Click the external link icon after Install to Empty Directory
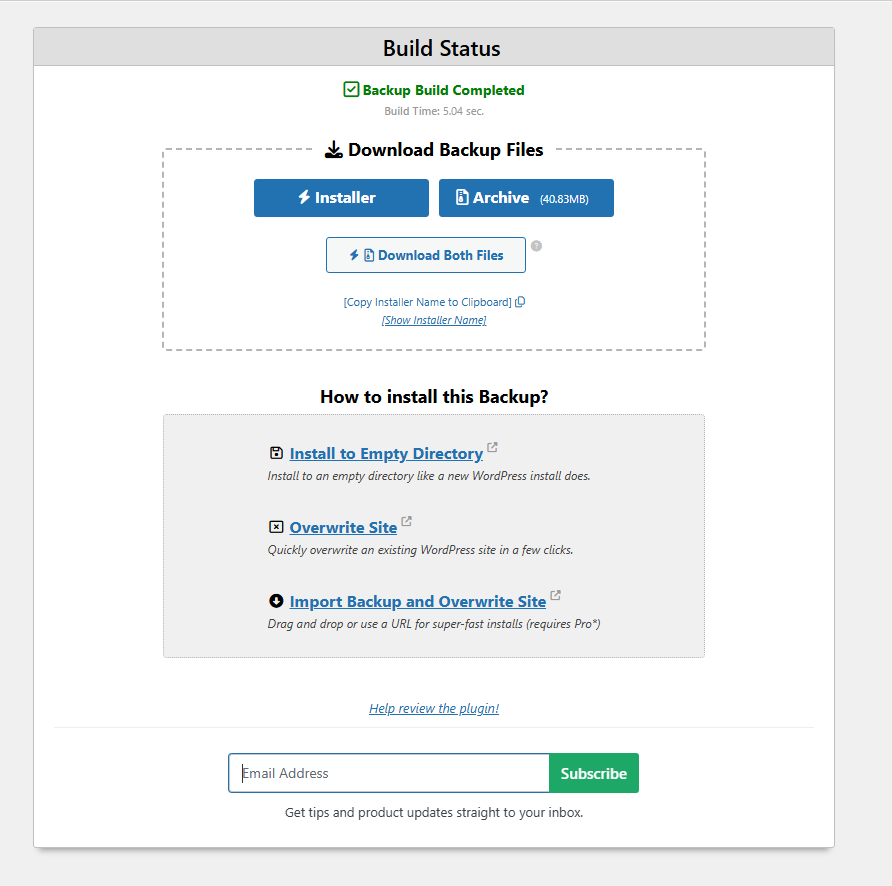The height and width of the screenshot is (886, 892). pyautogui.click(x=492, y=447)
